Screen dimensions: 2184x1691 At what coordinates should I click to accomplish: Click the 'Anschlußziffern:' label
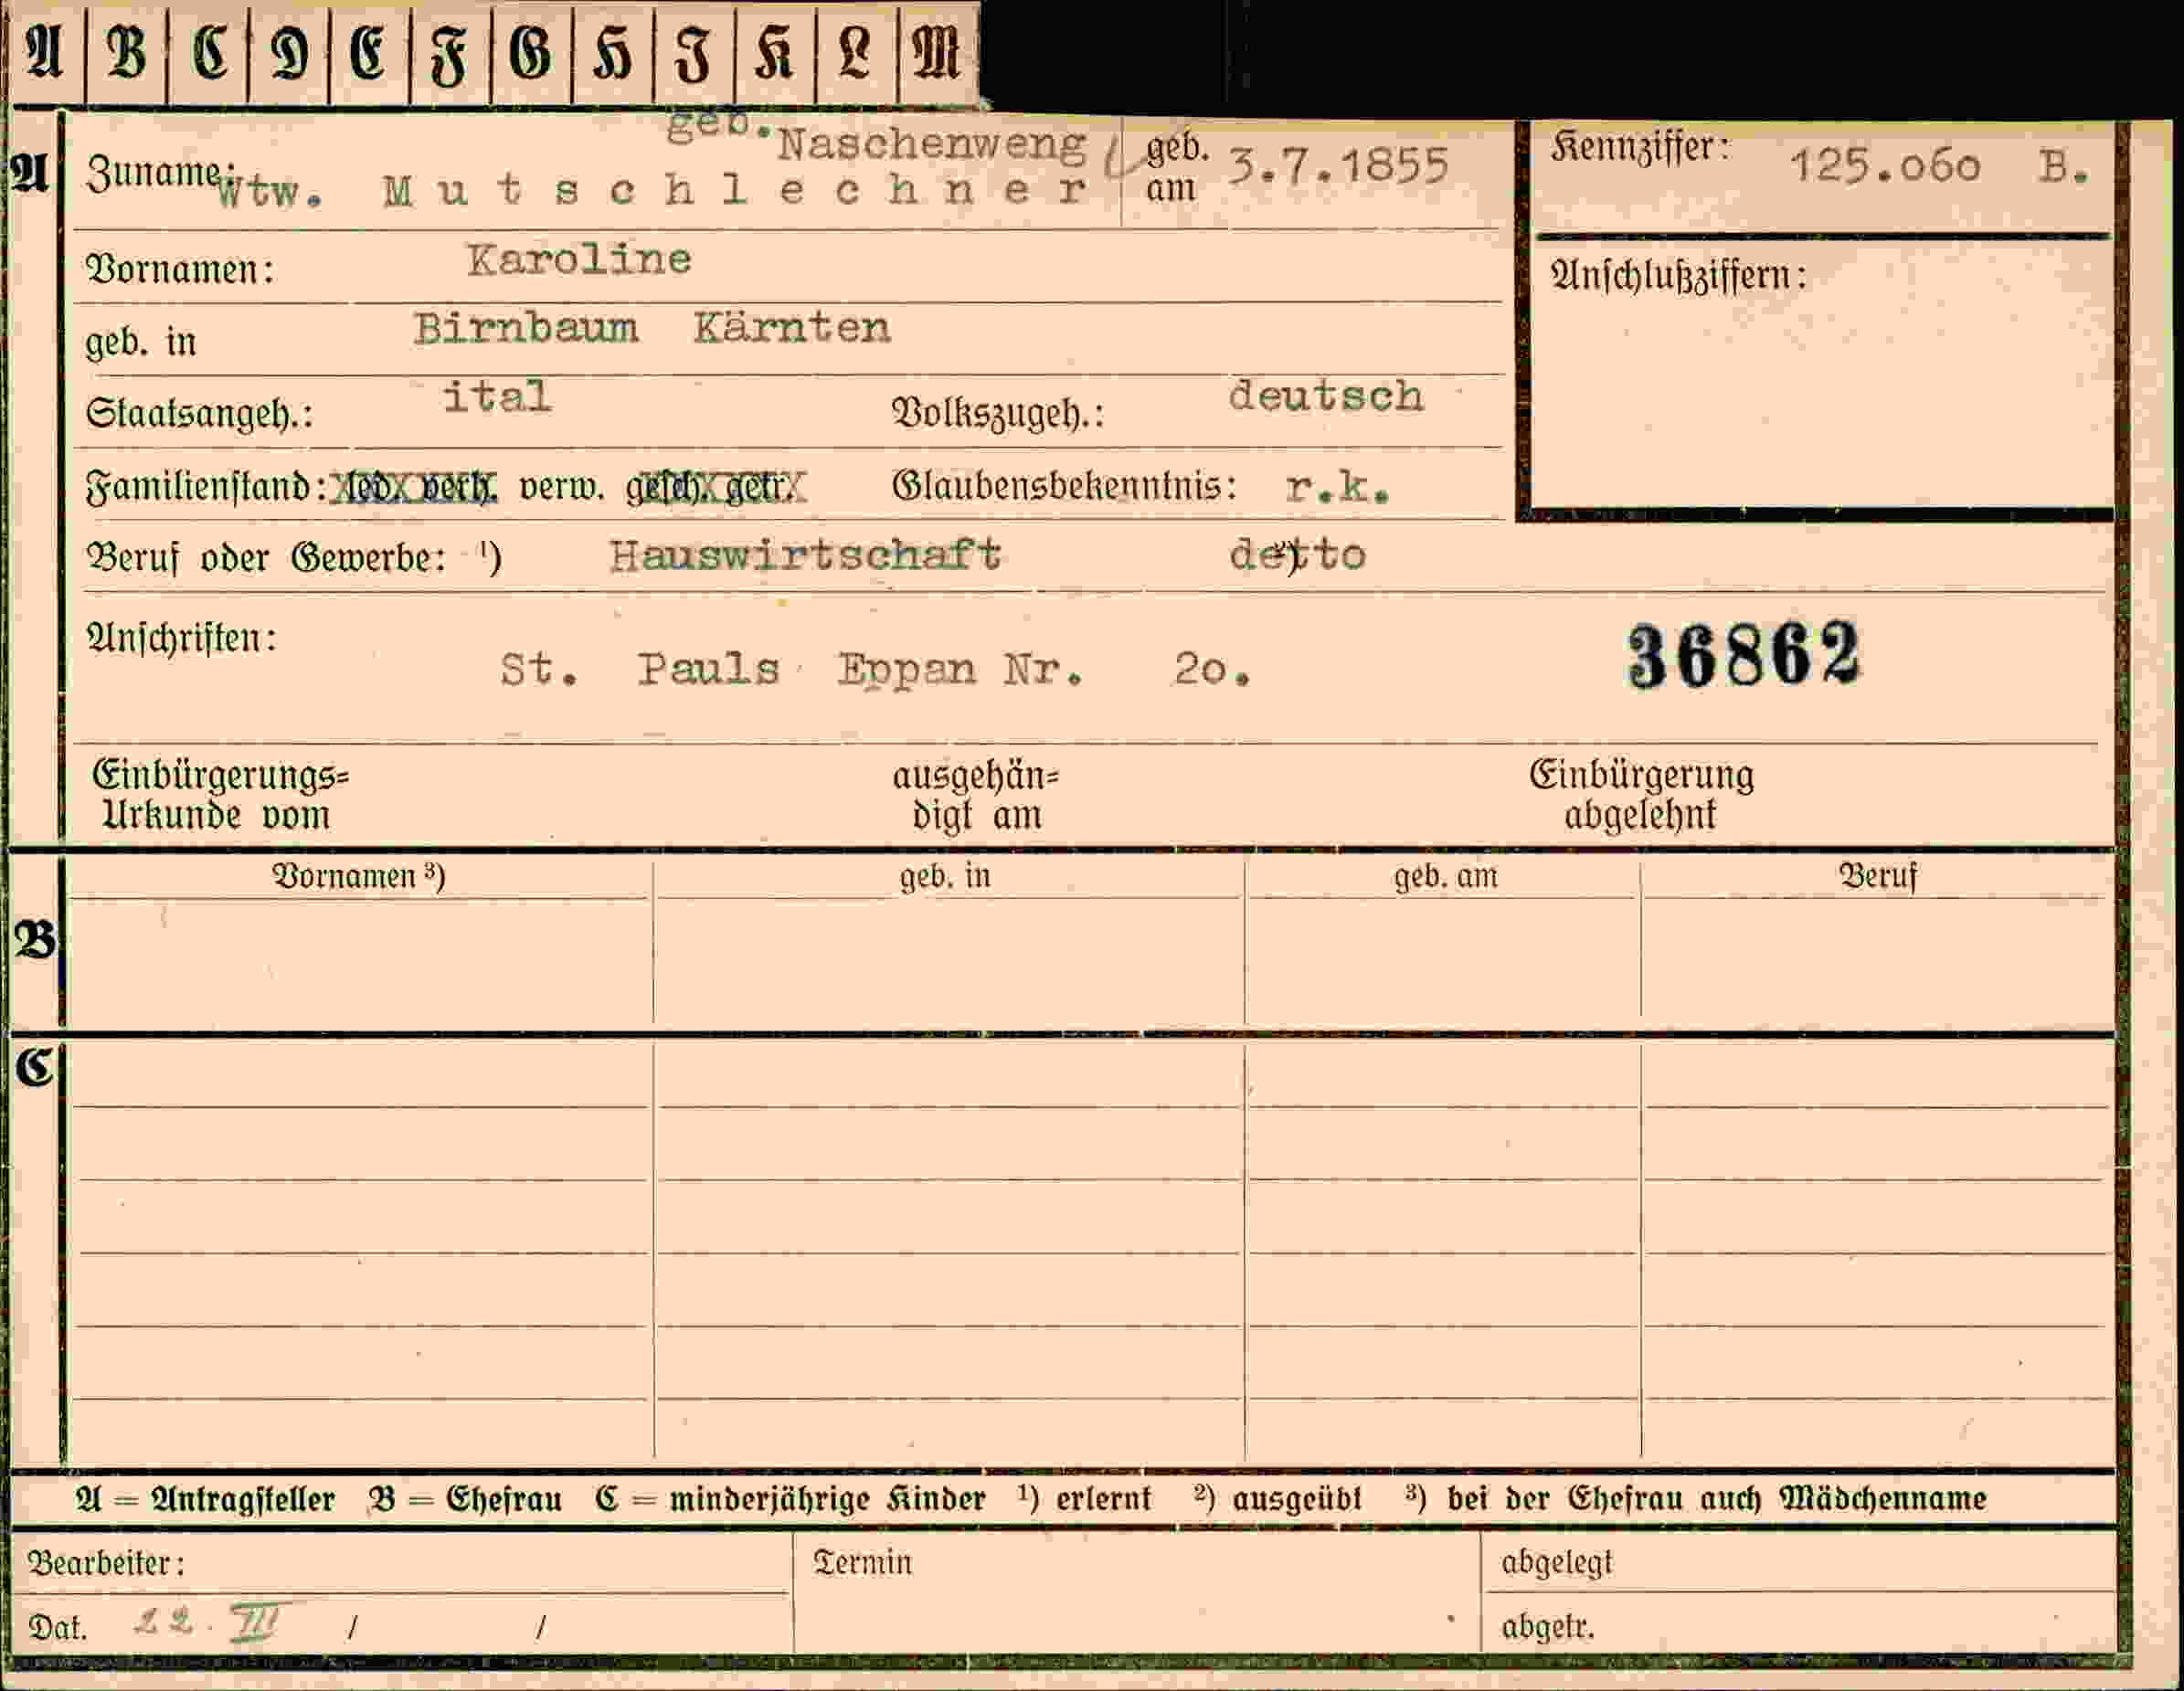[x=1679, y=275]
